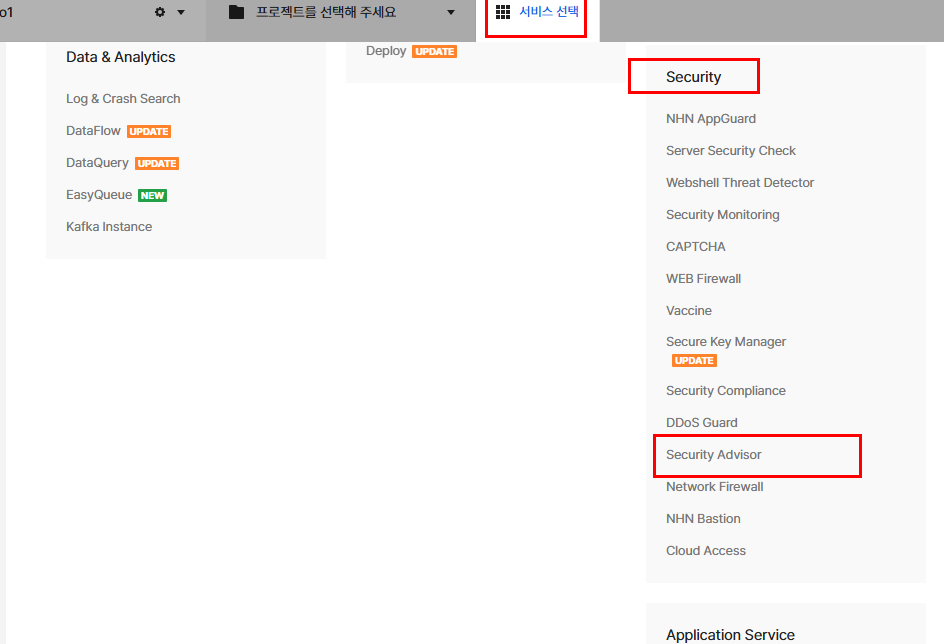Open the EasyQueue service
Viewport: 944px width, 644px height.
[99, 194]
